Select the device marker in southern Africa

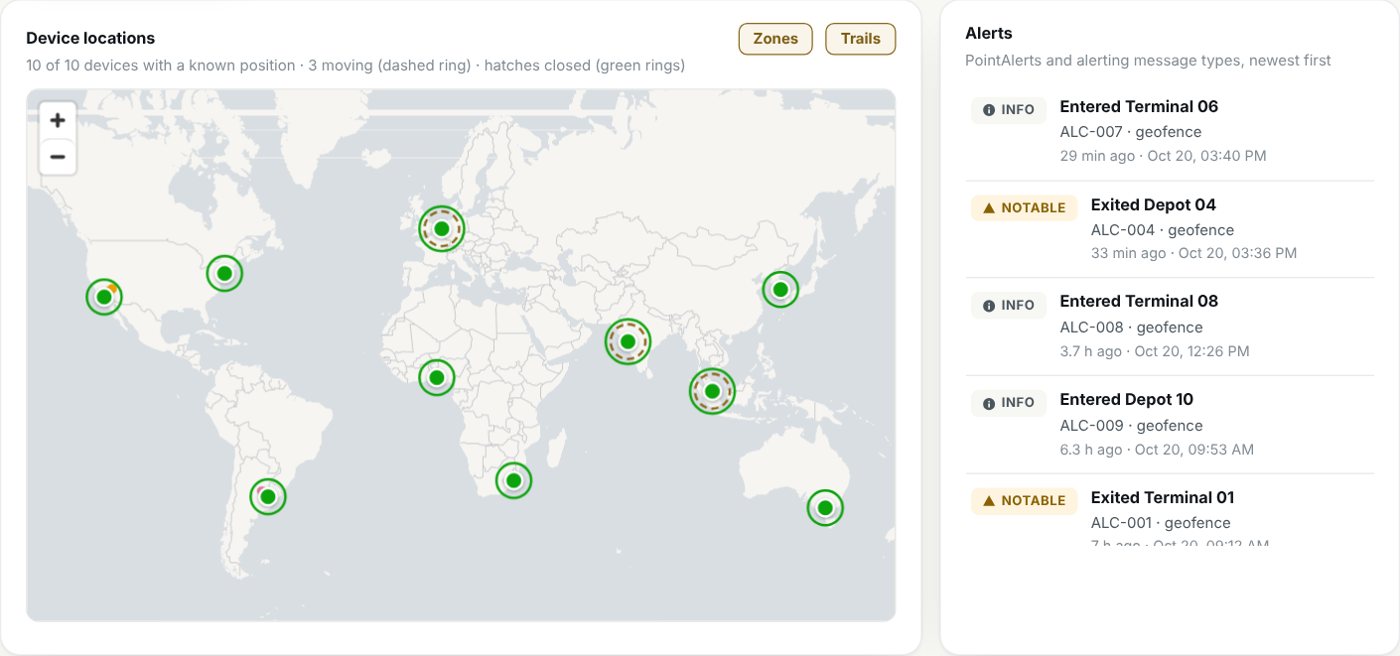(x=514, y=481)
